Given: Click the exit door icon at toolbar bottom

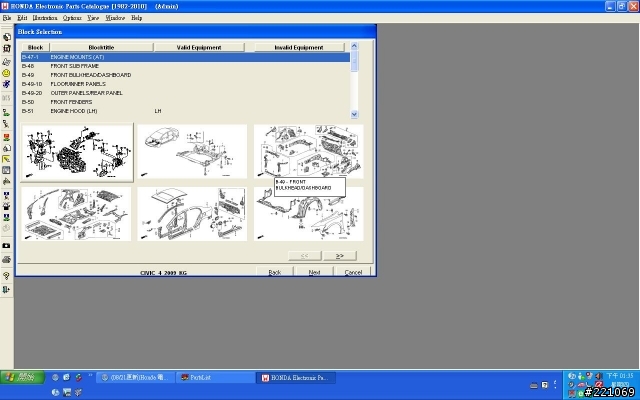Looking at the screenshot, I should (x=6, y=290).
